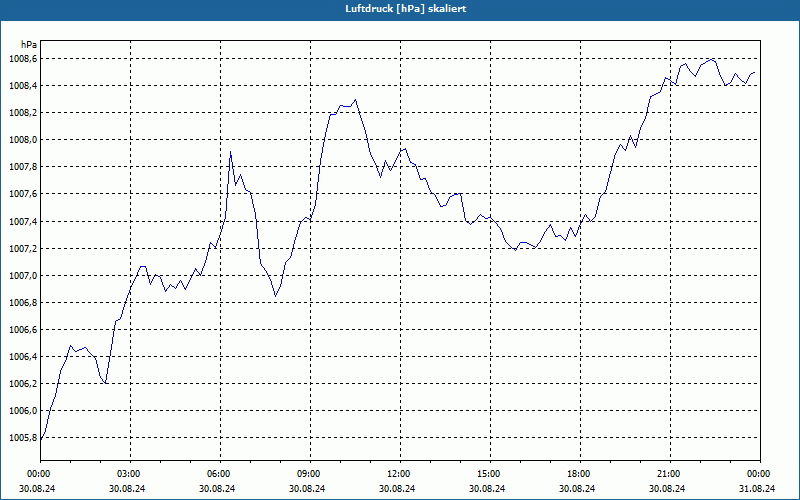
Task: Pick the 1006,4 y-axis label
Action: click(23, 357)
